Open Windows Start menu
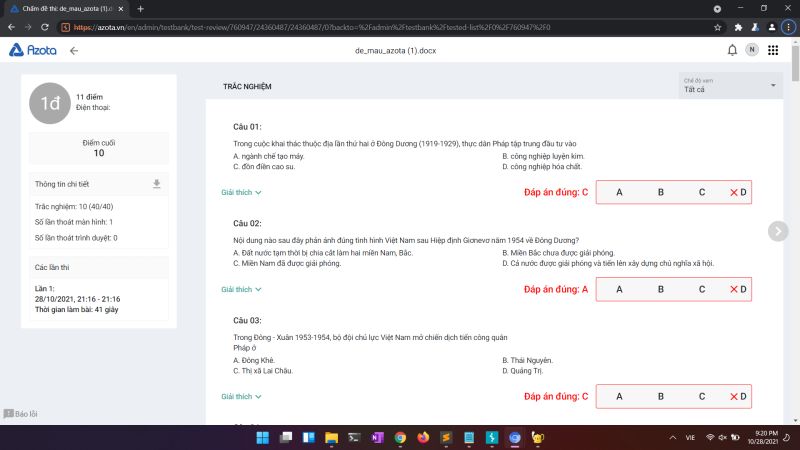800x450 pixels. pyautogui.click(x=263, y=438)
